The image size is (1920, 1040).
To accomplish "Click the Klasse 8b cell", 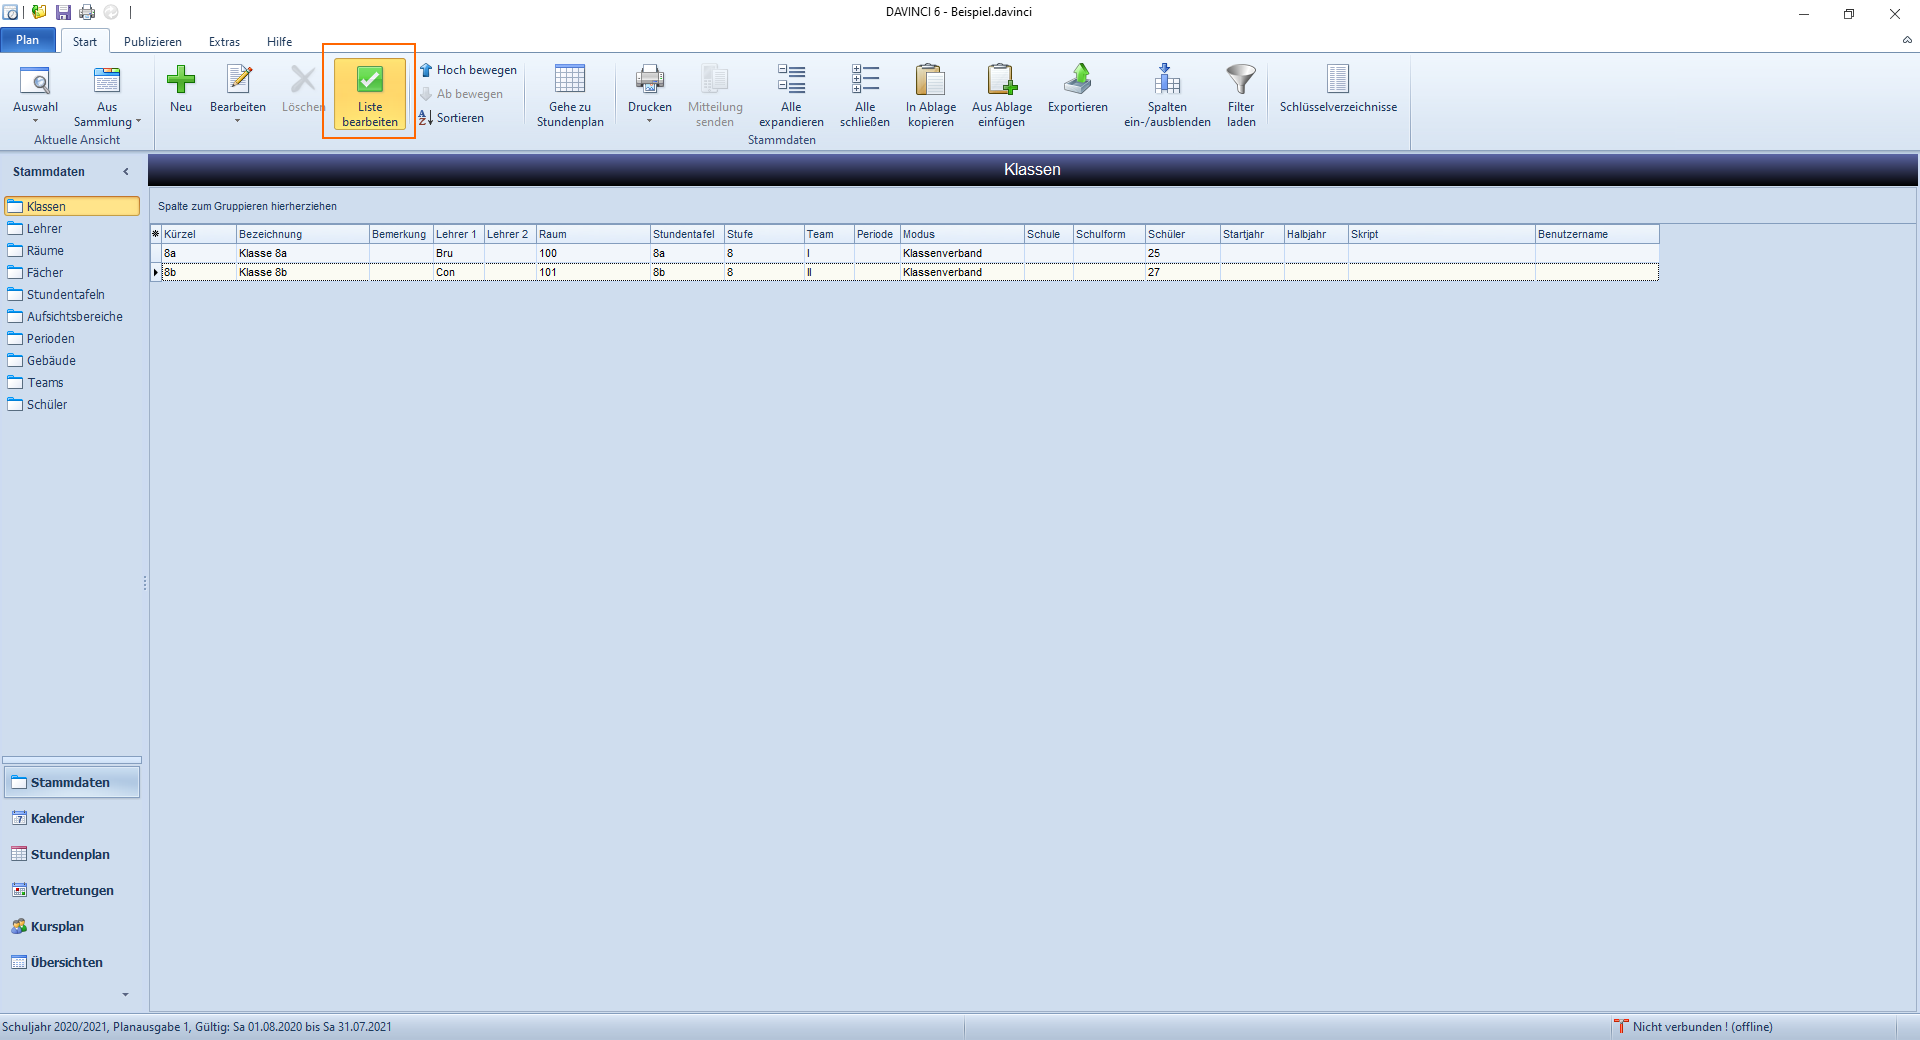I will pos(303,272).
